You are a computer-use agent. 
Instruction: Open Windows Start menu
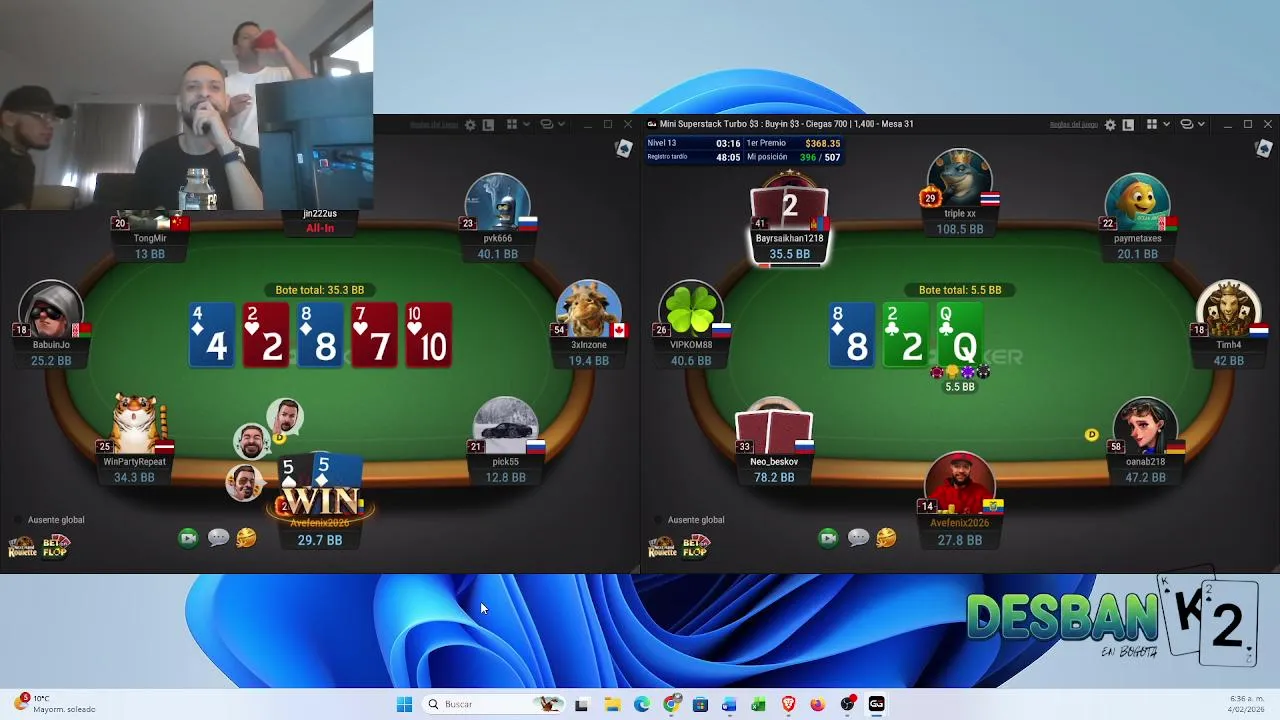404,704
